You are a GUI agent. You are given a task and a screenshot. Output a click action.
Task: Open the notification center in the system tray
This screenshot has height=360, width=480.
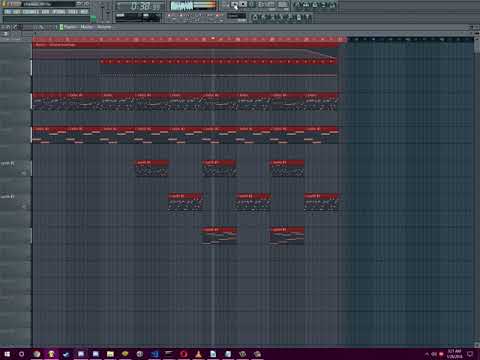click(x=470, y=354)
